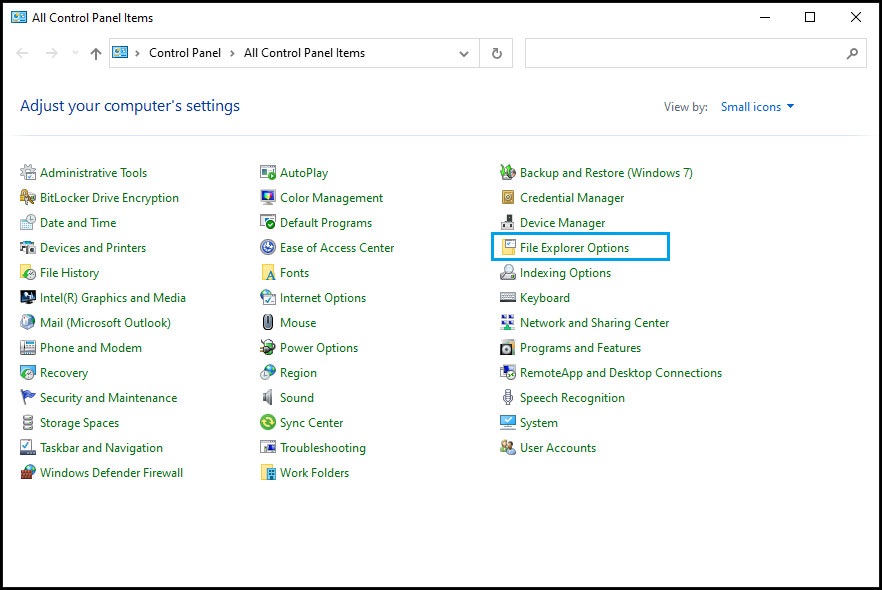Image resolution: width=882 pixels, height=590 pixels.
Task: Open Internet Options
Action: [323, 298]
